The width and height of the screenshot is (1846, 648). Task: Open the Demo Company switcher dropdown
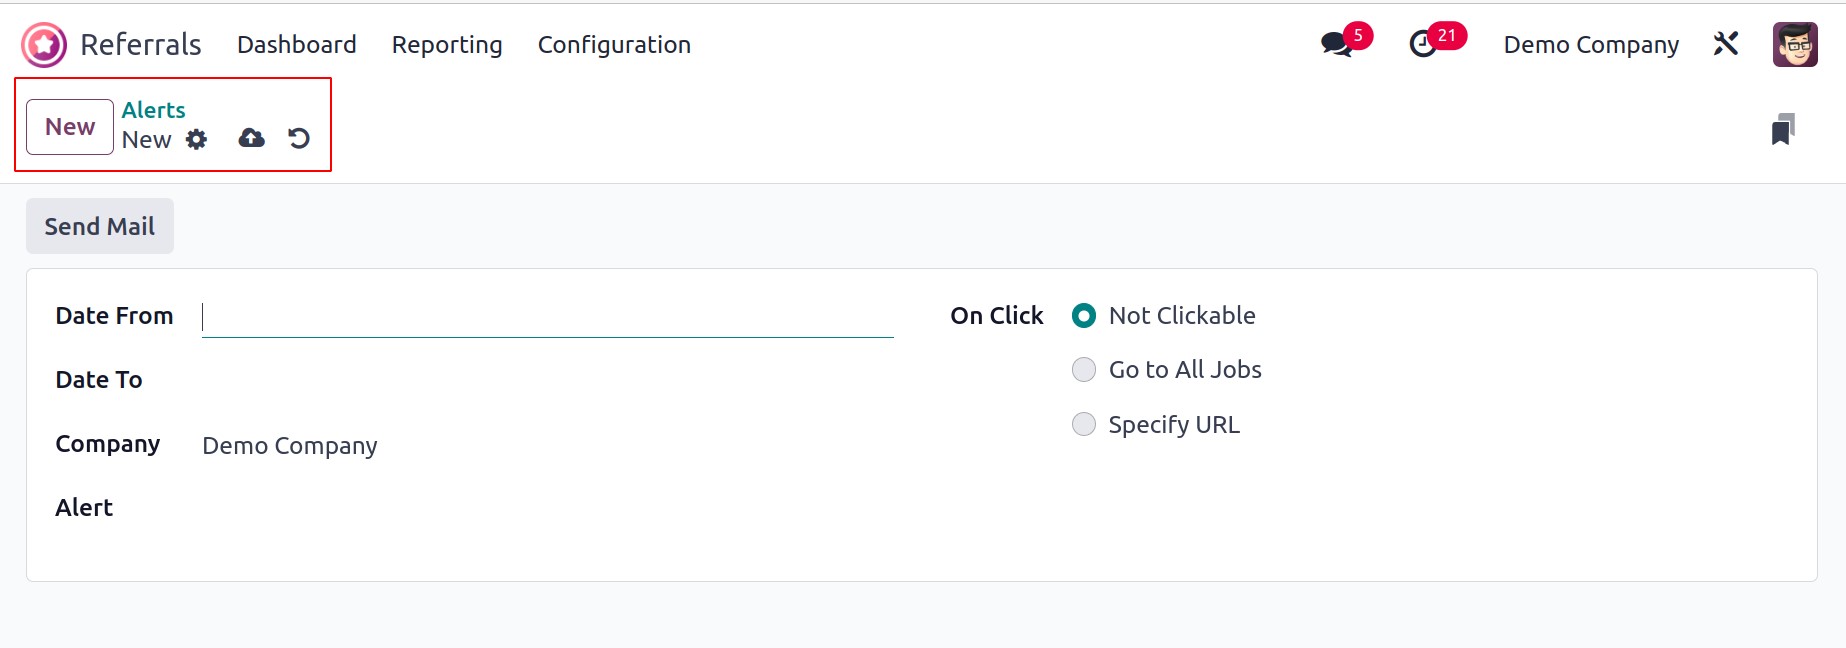(1591, 45)
